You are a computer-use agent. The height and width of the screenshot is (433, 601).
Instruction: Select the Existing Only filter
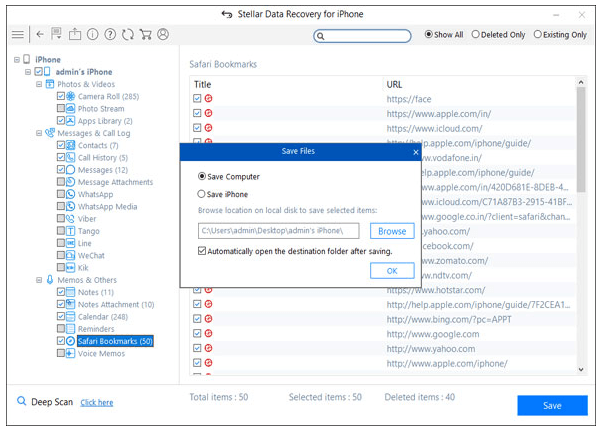tap(537, 34)
